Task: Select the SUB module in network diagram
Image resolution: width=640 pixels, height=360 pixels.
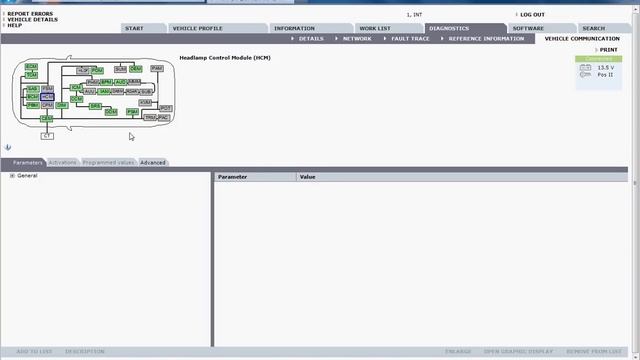Action: (146, 92)
